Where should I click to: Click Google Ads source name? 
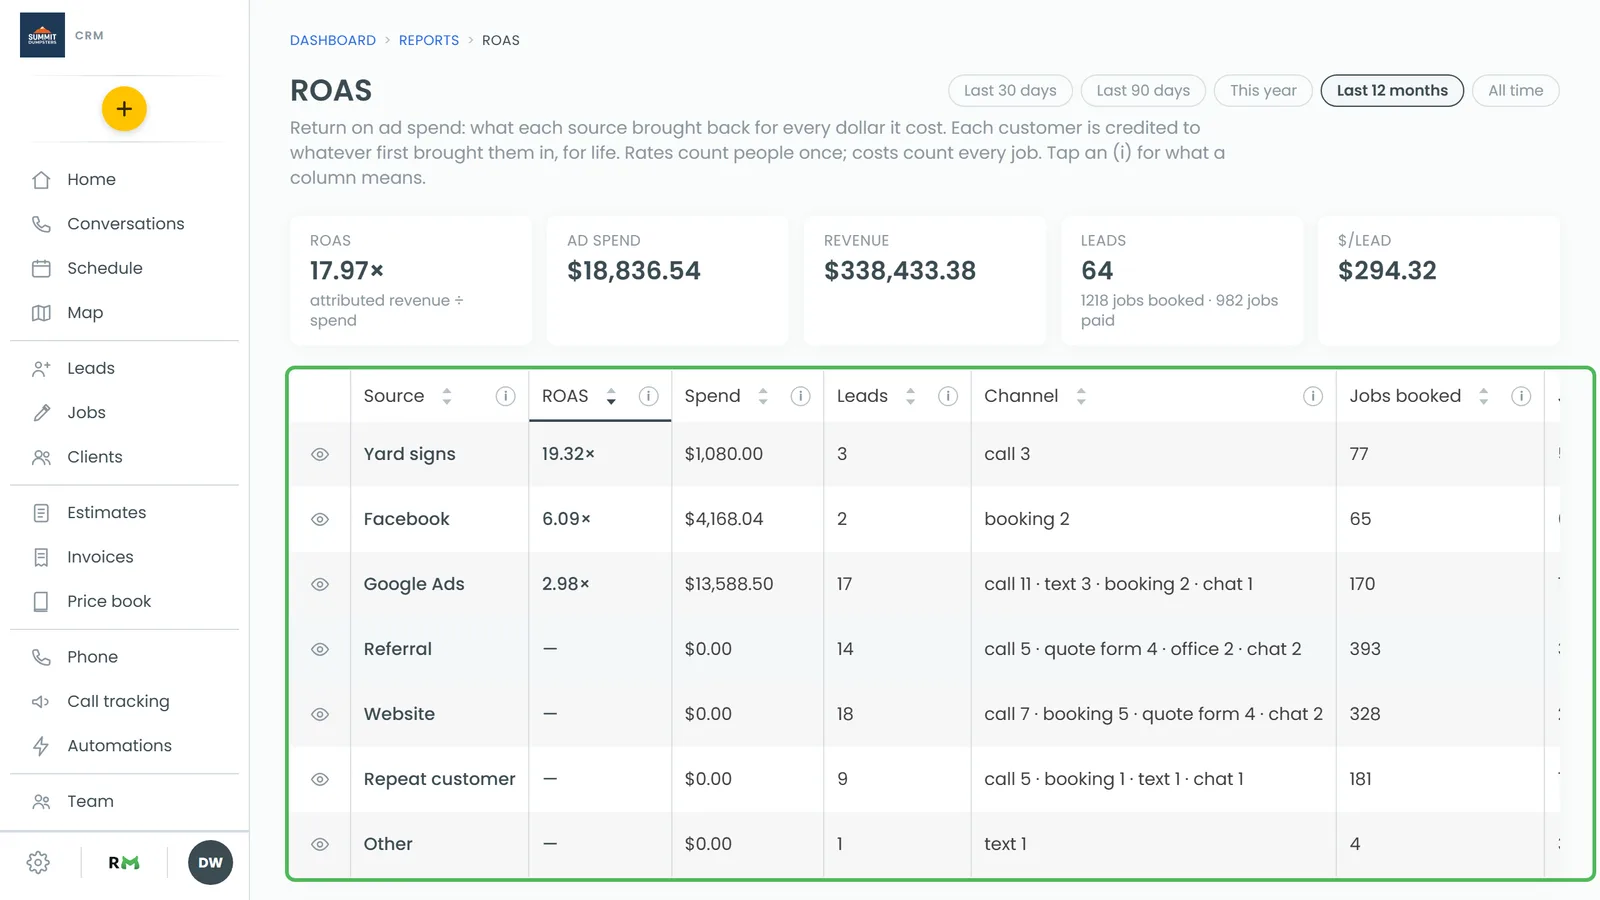pos(414,584)
